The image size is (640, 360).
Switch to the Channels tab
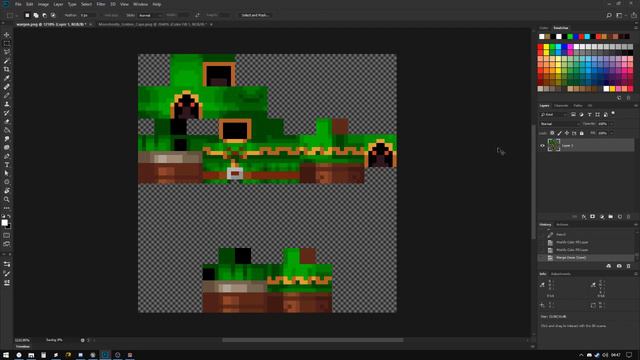[x=561, y=106]
